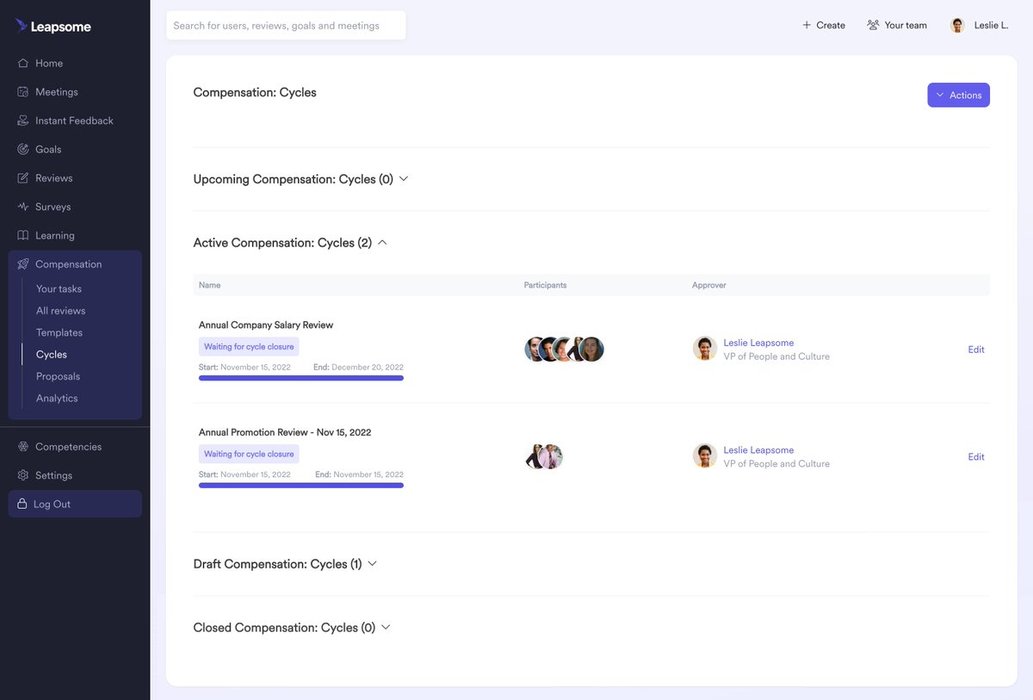Image resolution: width=1033 pixels, height=700 pixels.
Task: Click the Home icon in sidebar
Action: tap(23, 63)
